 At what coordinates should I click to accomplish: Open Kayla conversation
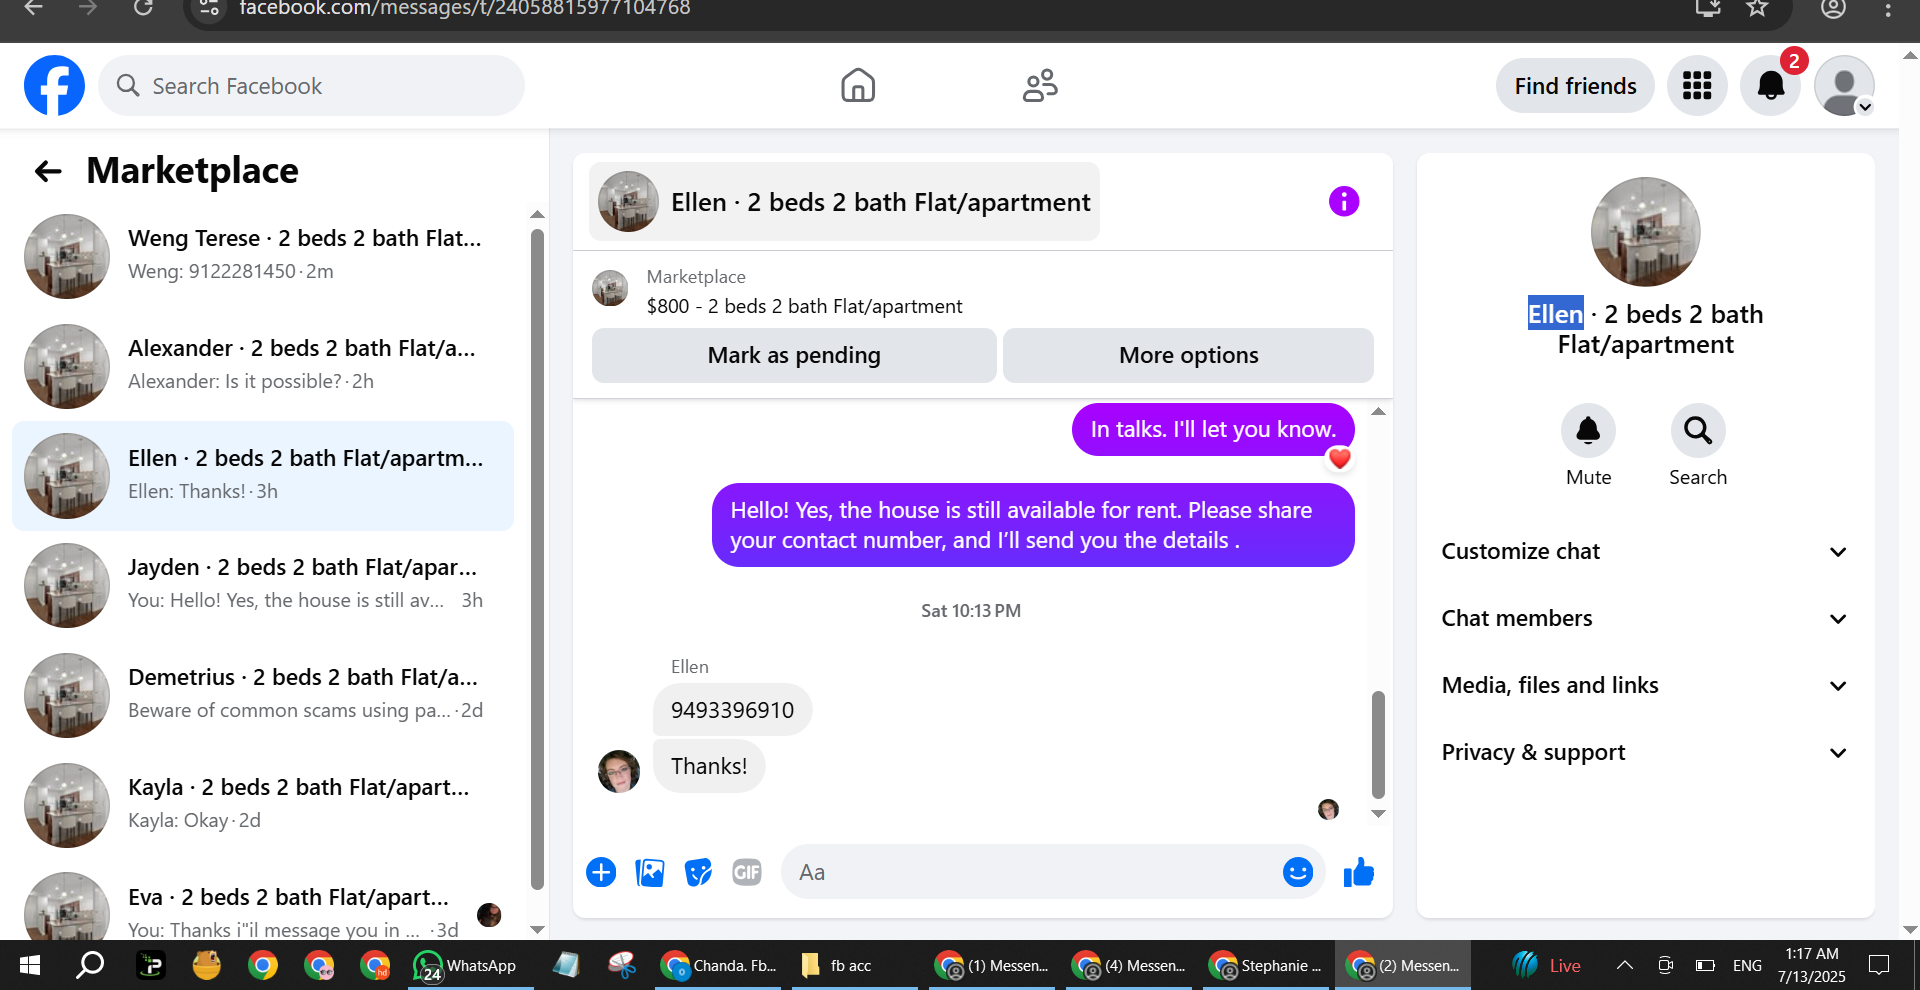(x=263, y=805)
